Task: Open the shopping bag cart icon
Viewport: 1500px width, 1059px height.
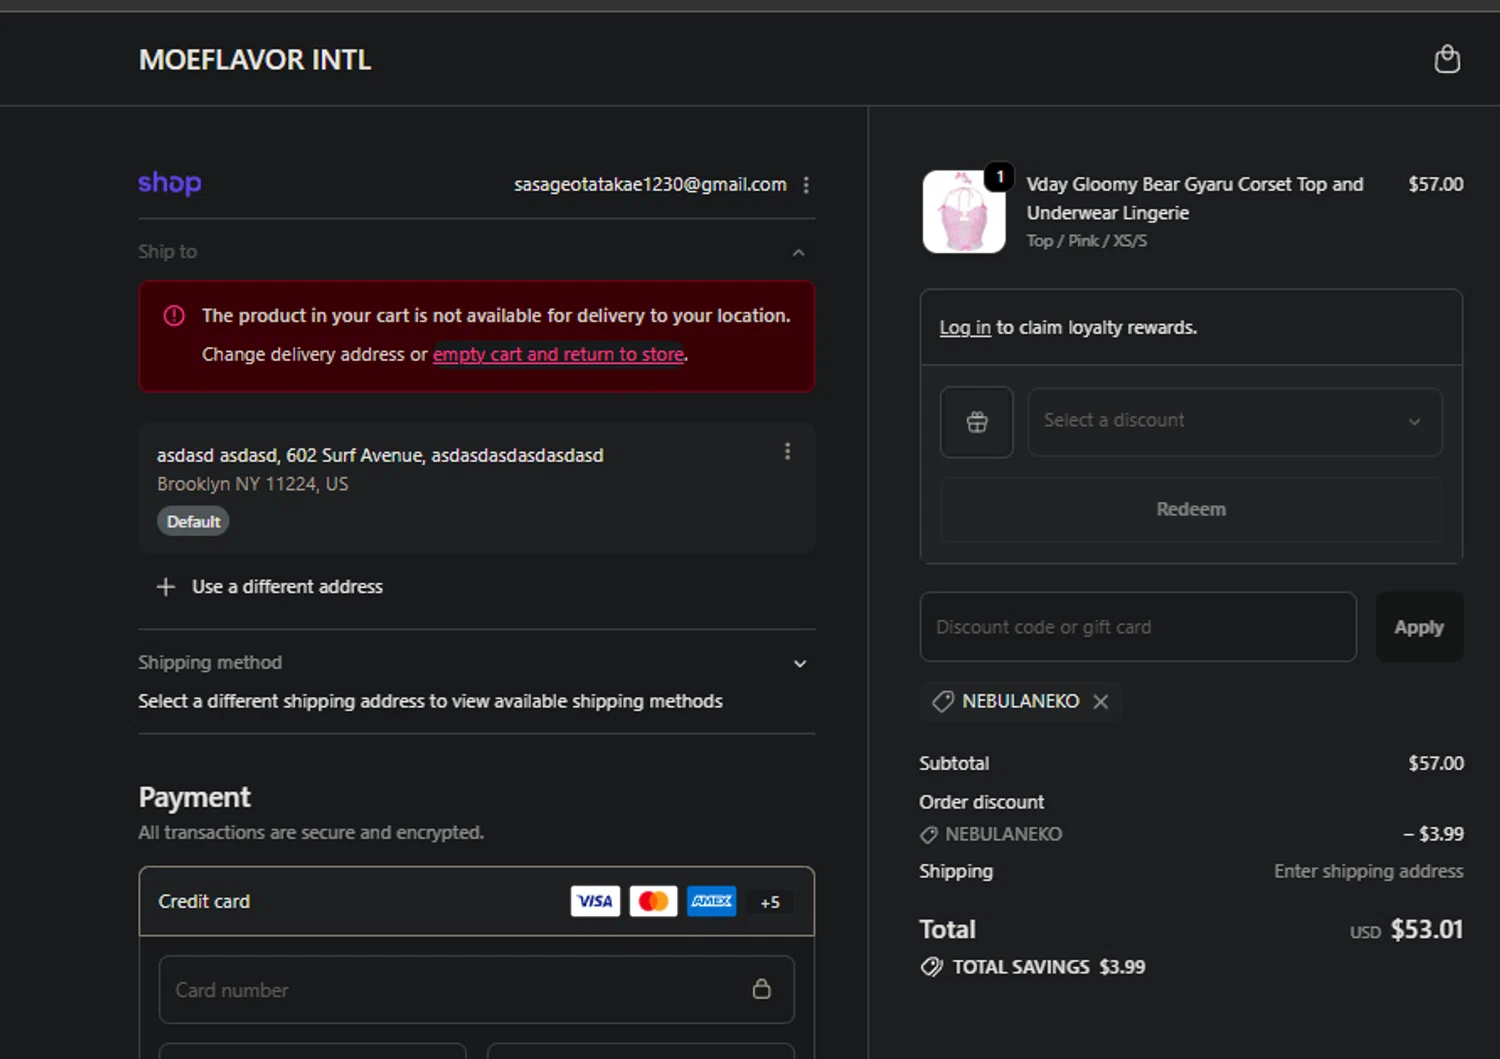Action: pyautogui.click(x=1447, y=60)
